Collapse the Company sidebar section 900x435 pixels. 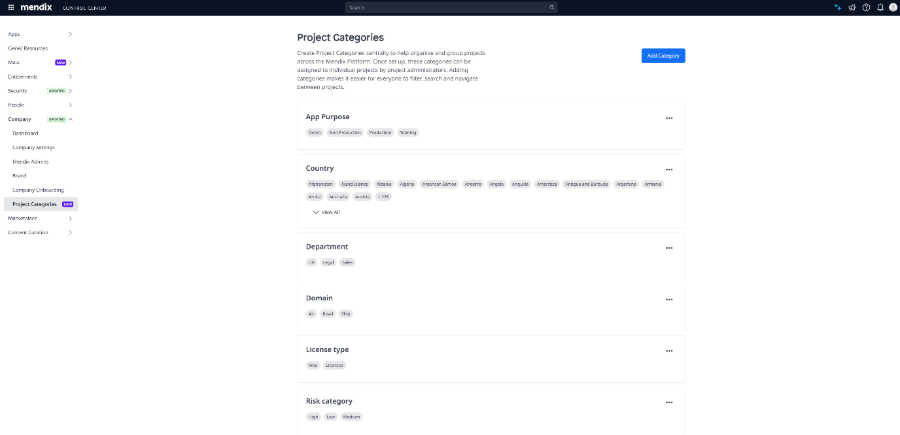[x=70, y=119]
